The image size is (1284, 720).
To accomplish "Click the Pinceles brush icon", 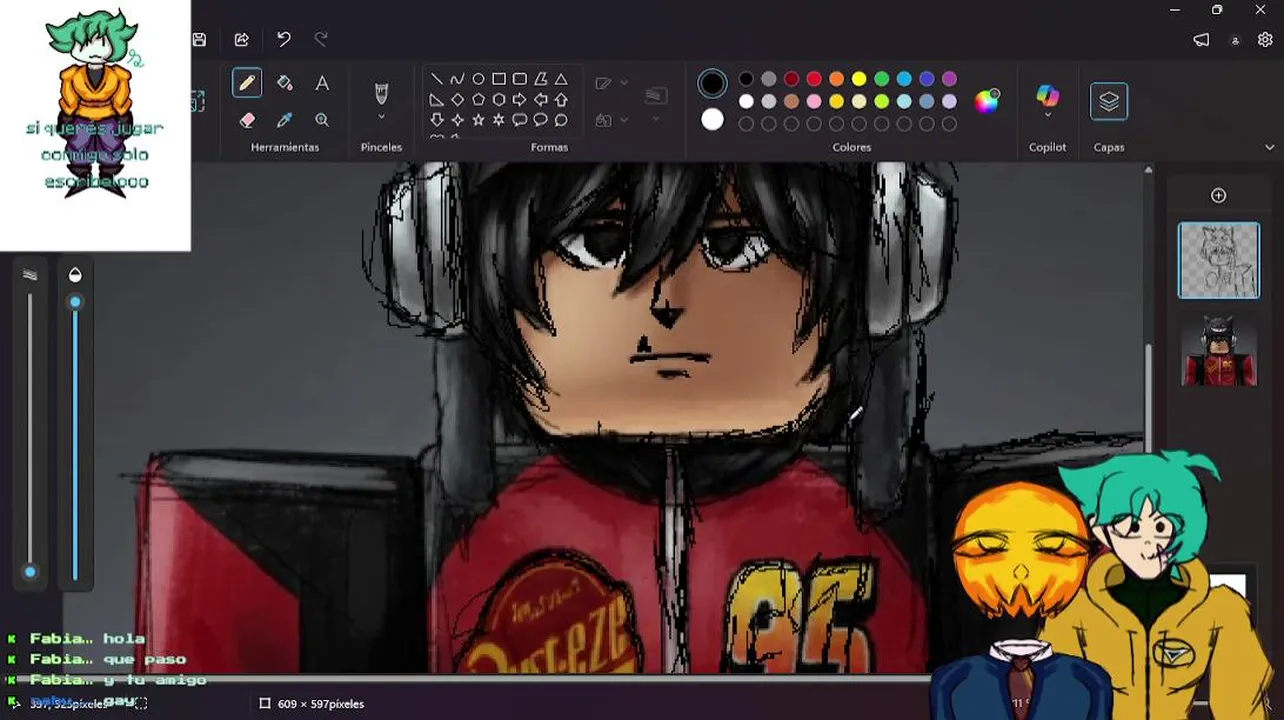I will point(381,93).
